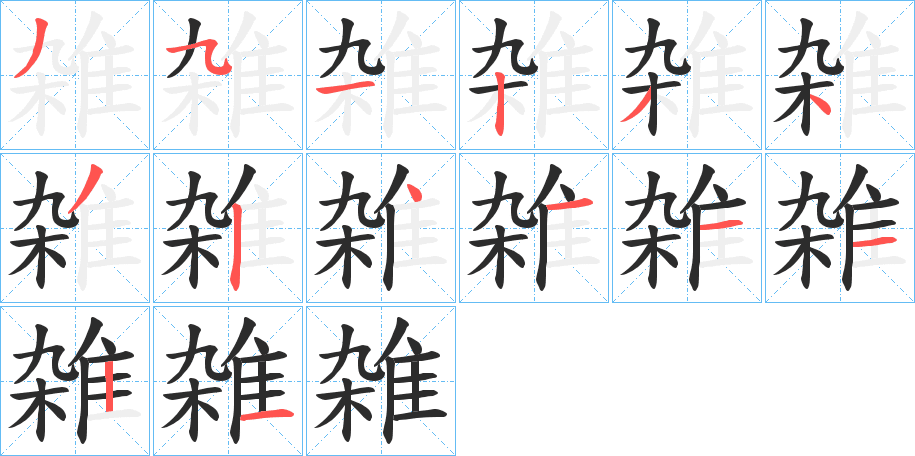Select the final completed 雜 character panel

click(x=381, y=381)
